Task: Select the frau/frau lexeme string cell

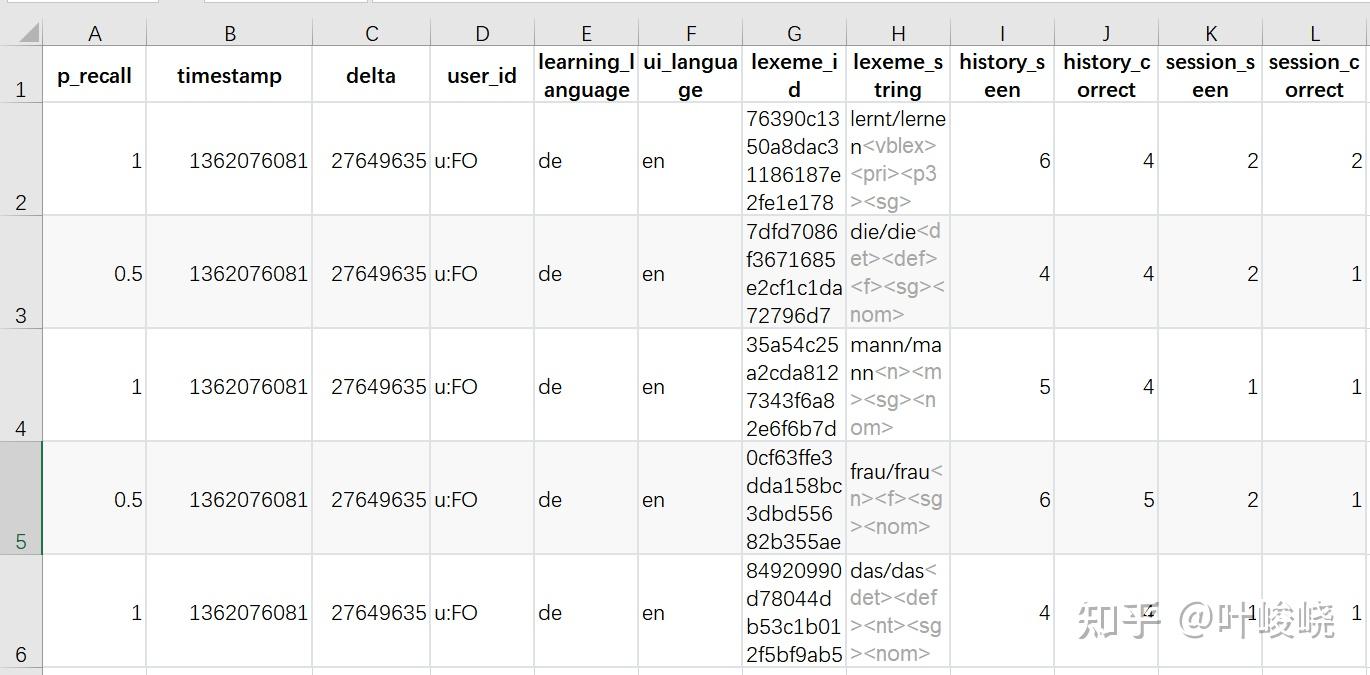Action: pyautogui.click(x=898, y=499)
